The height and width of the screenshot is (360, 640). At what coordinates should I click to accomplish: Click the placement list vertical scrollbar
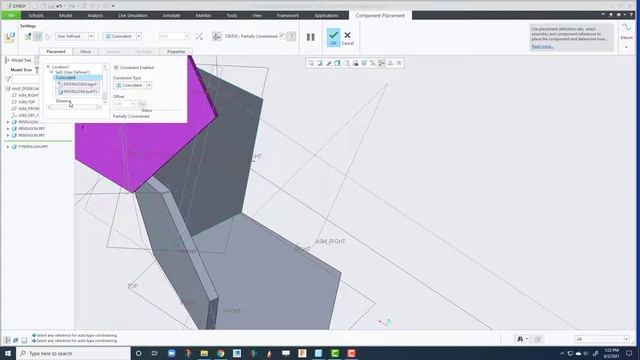coord(104,84)
